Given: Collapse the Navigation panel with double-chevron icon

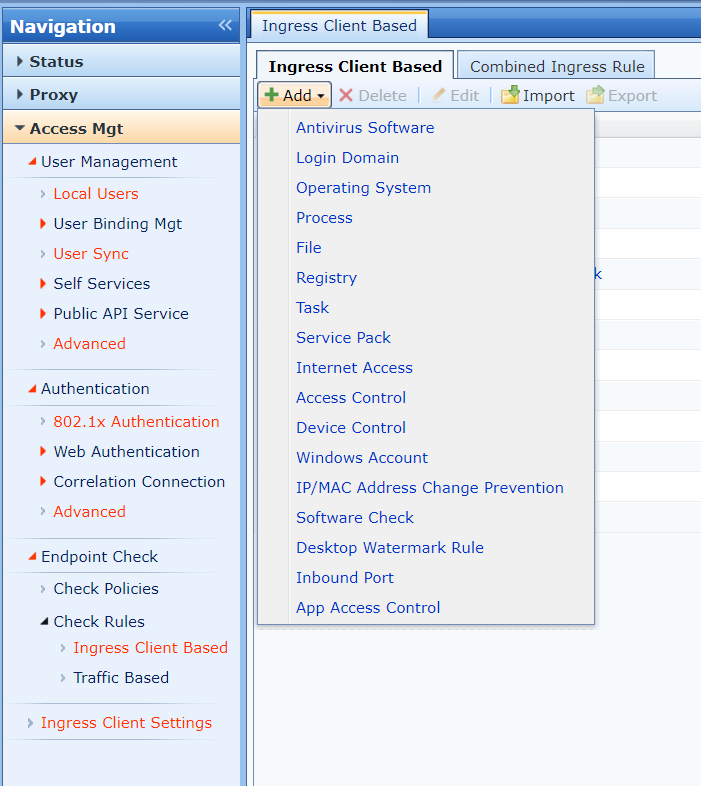Looking at the screenshot, I should (x=225, y=26).
